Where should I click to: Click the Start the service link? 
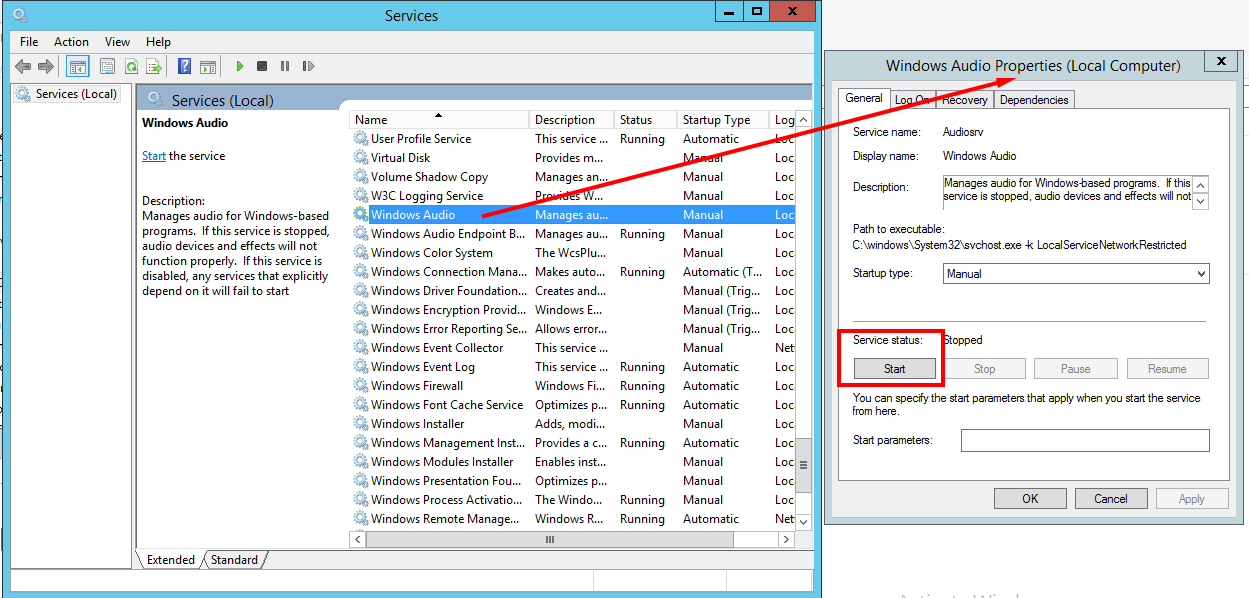(x=154, y=156)
